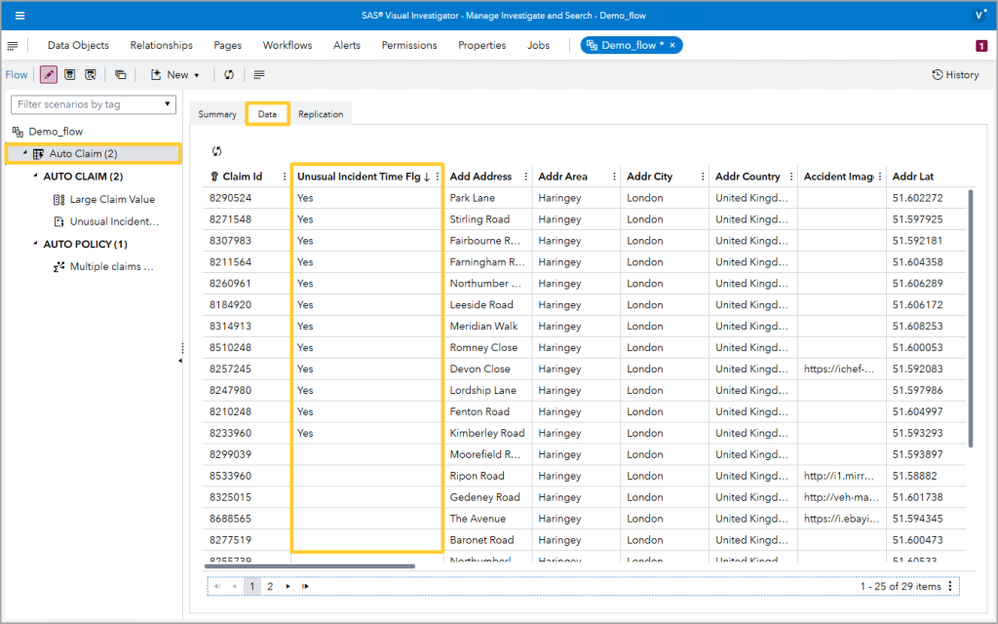This screenshot has height=624, width=998.
Task: Click the duplicate copy toolbar icon
Action: click(120, 74)
